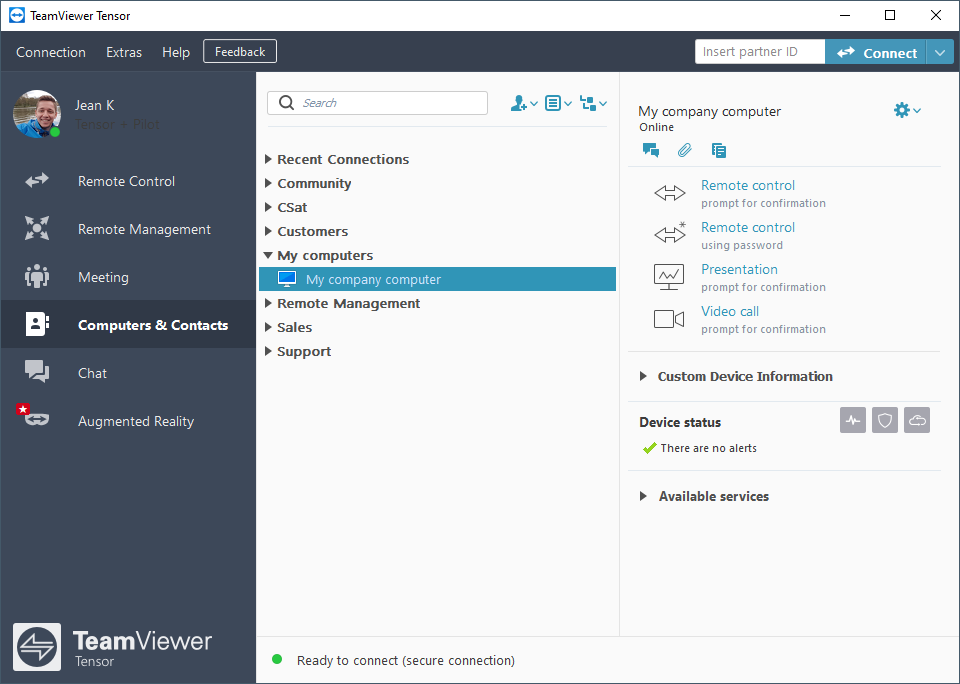
Task: Expand the Recent Connections group
Action: tap(268, 159)
